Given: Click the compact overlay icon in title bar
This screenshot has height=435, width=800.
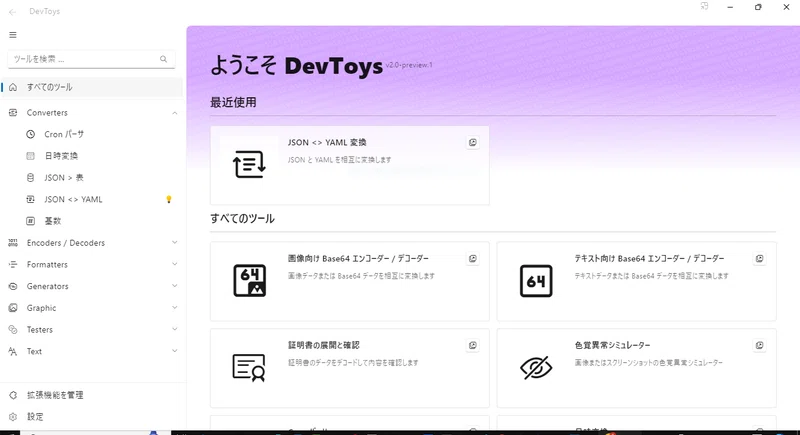Looking at the screenshot, I should click(x=705, y=7).
